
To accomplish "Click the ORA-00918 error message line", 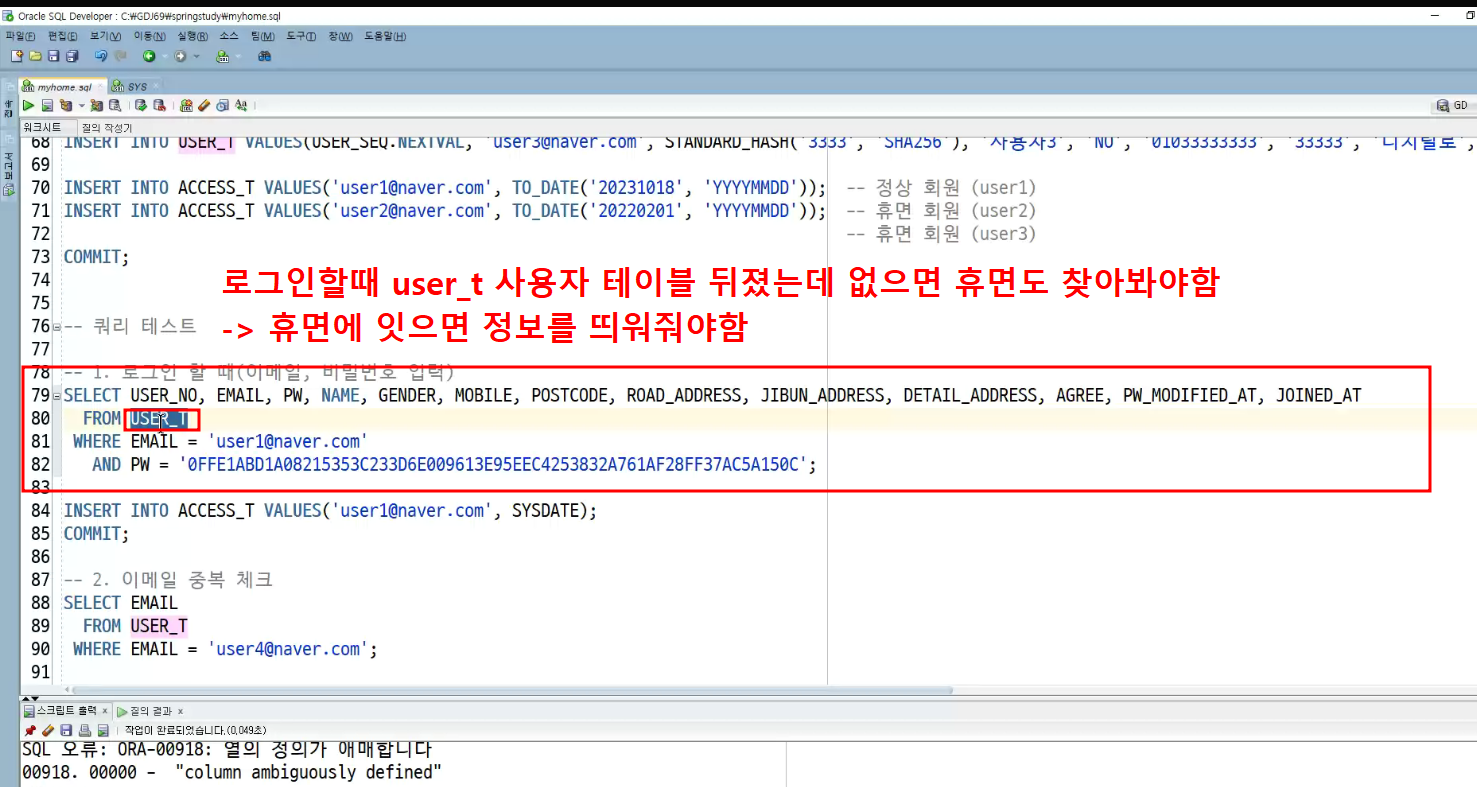I will tap(227, 749).
